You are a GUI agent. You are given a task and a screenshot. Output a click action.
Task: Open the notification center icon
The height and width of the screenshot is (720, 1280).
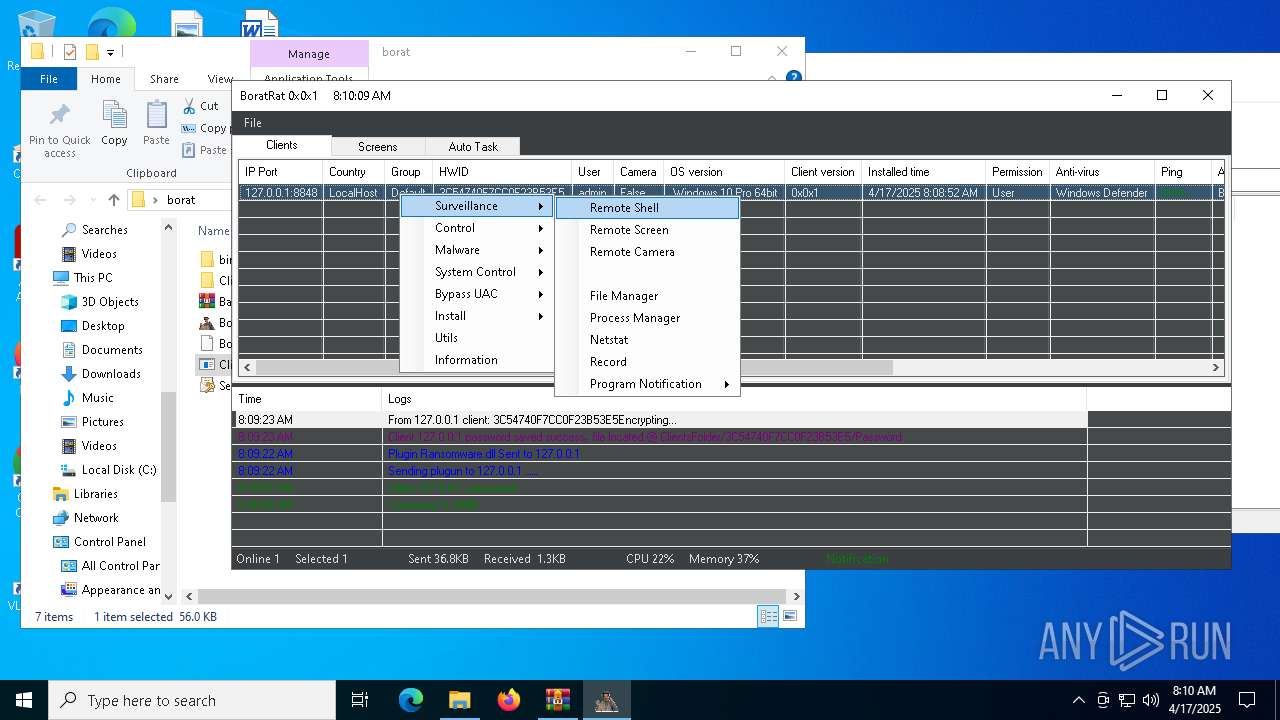click(x=1247, y=700)
